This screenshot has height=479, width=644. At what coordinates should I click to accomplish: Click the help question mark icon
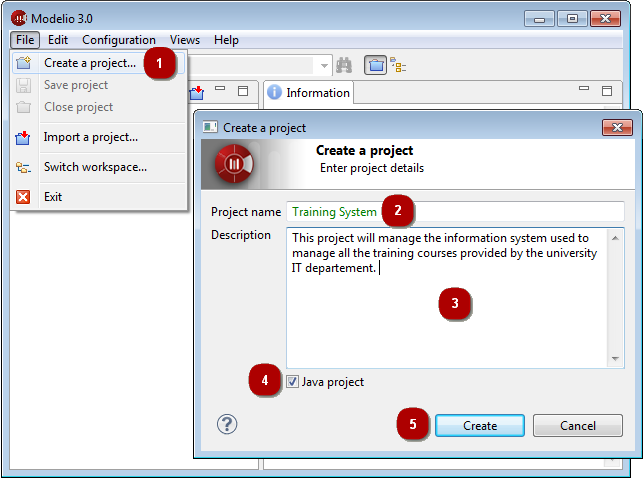tap(227, 424)
